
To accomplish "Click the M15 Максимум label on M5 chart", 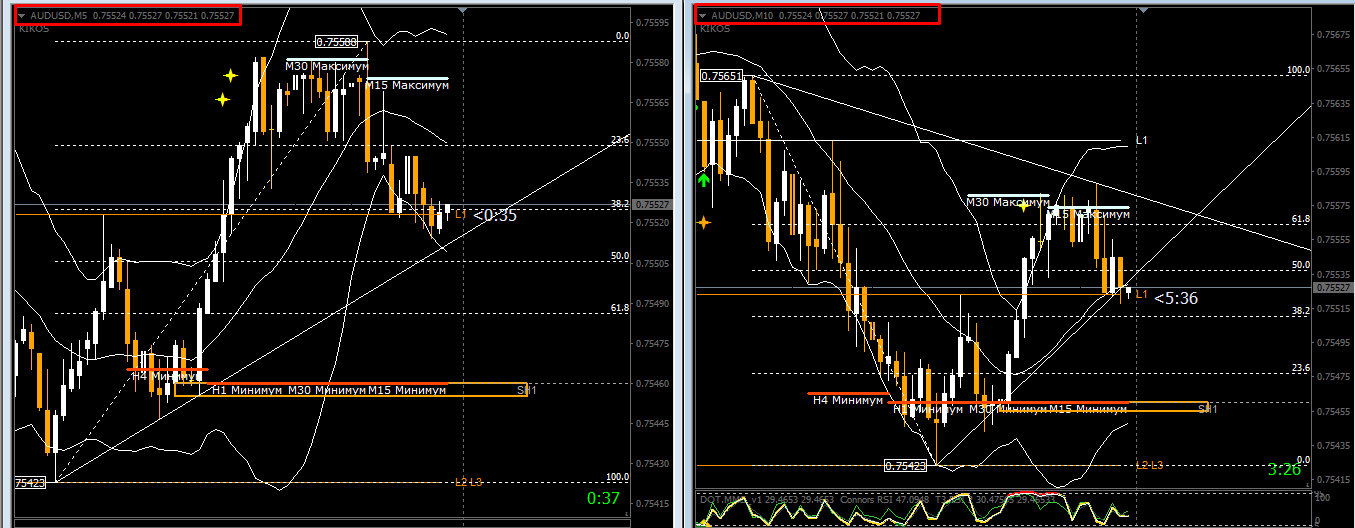I will point(407,86).
